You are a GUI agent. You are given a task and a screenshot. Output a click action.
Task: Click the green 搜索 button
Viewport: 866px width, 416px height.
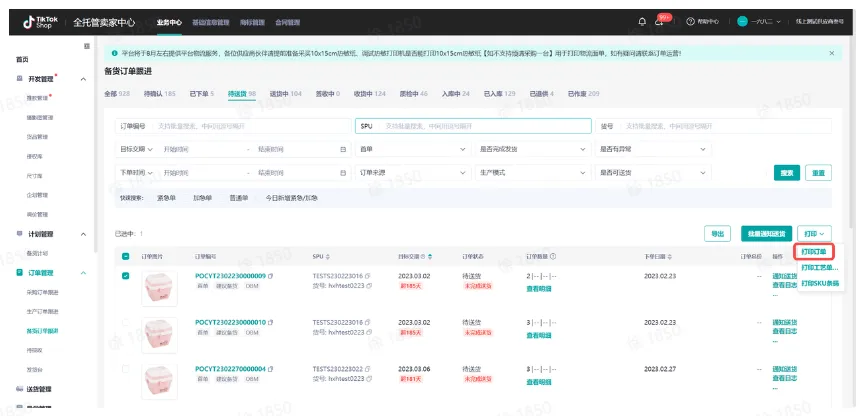(786, 173)
